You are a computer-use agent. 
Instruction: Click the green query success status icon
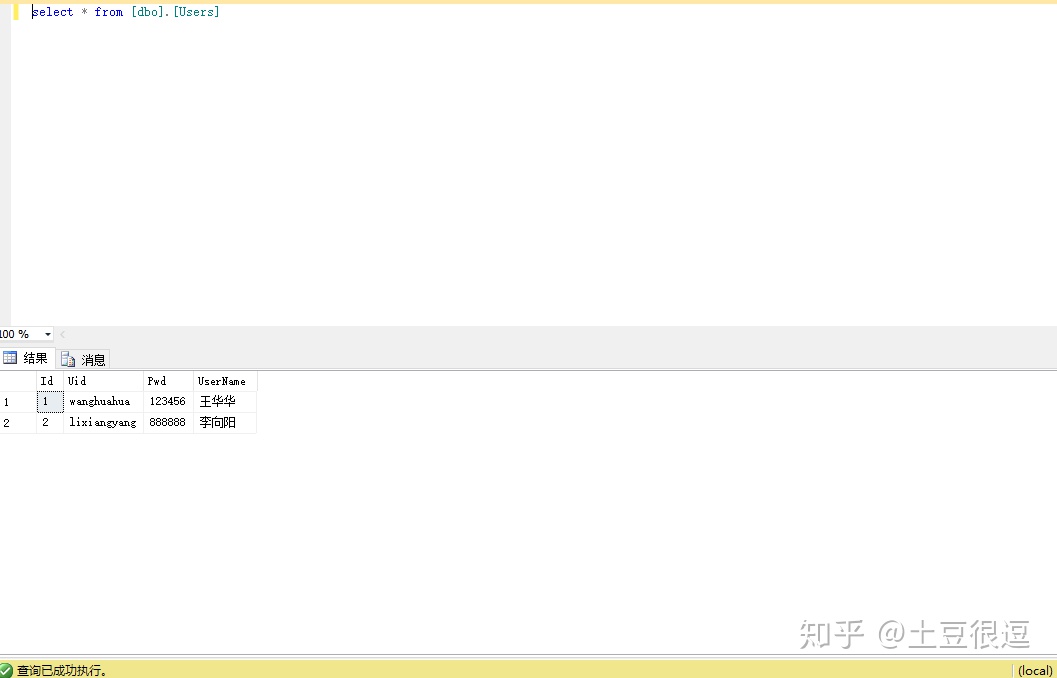pyautogui.click(x=6, y=671)
